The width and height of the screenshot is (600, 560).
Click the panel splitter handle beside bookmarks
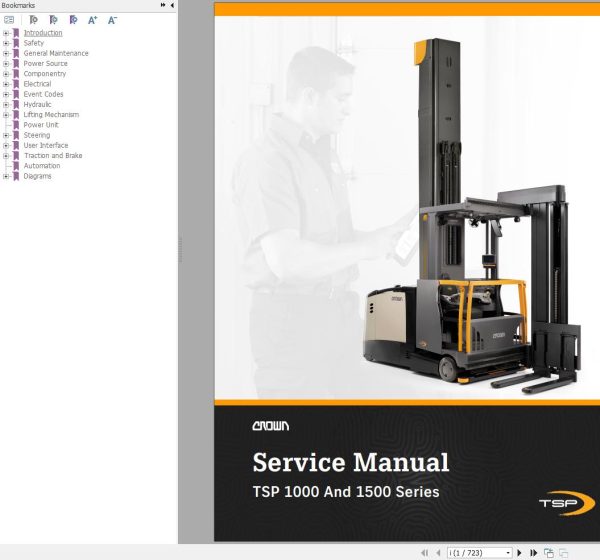(180, 250)
